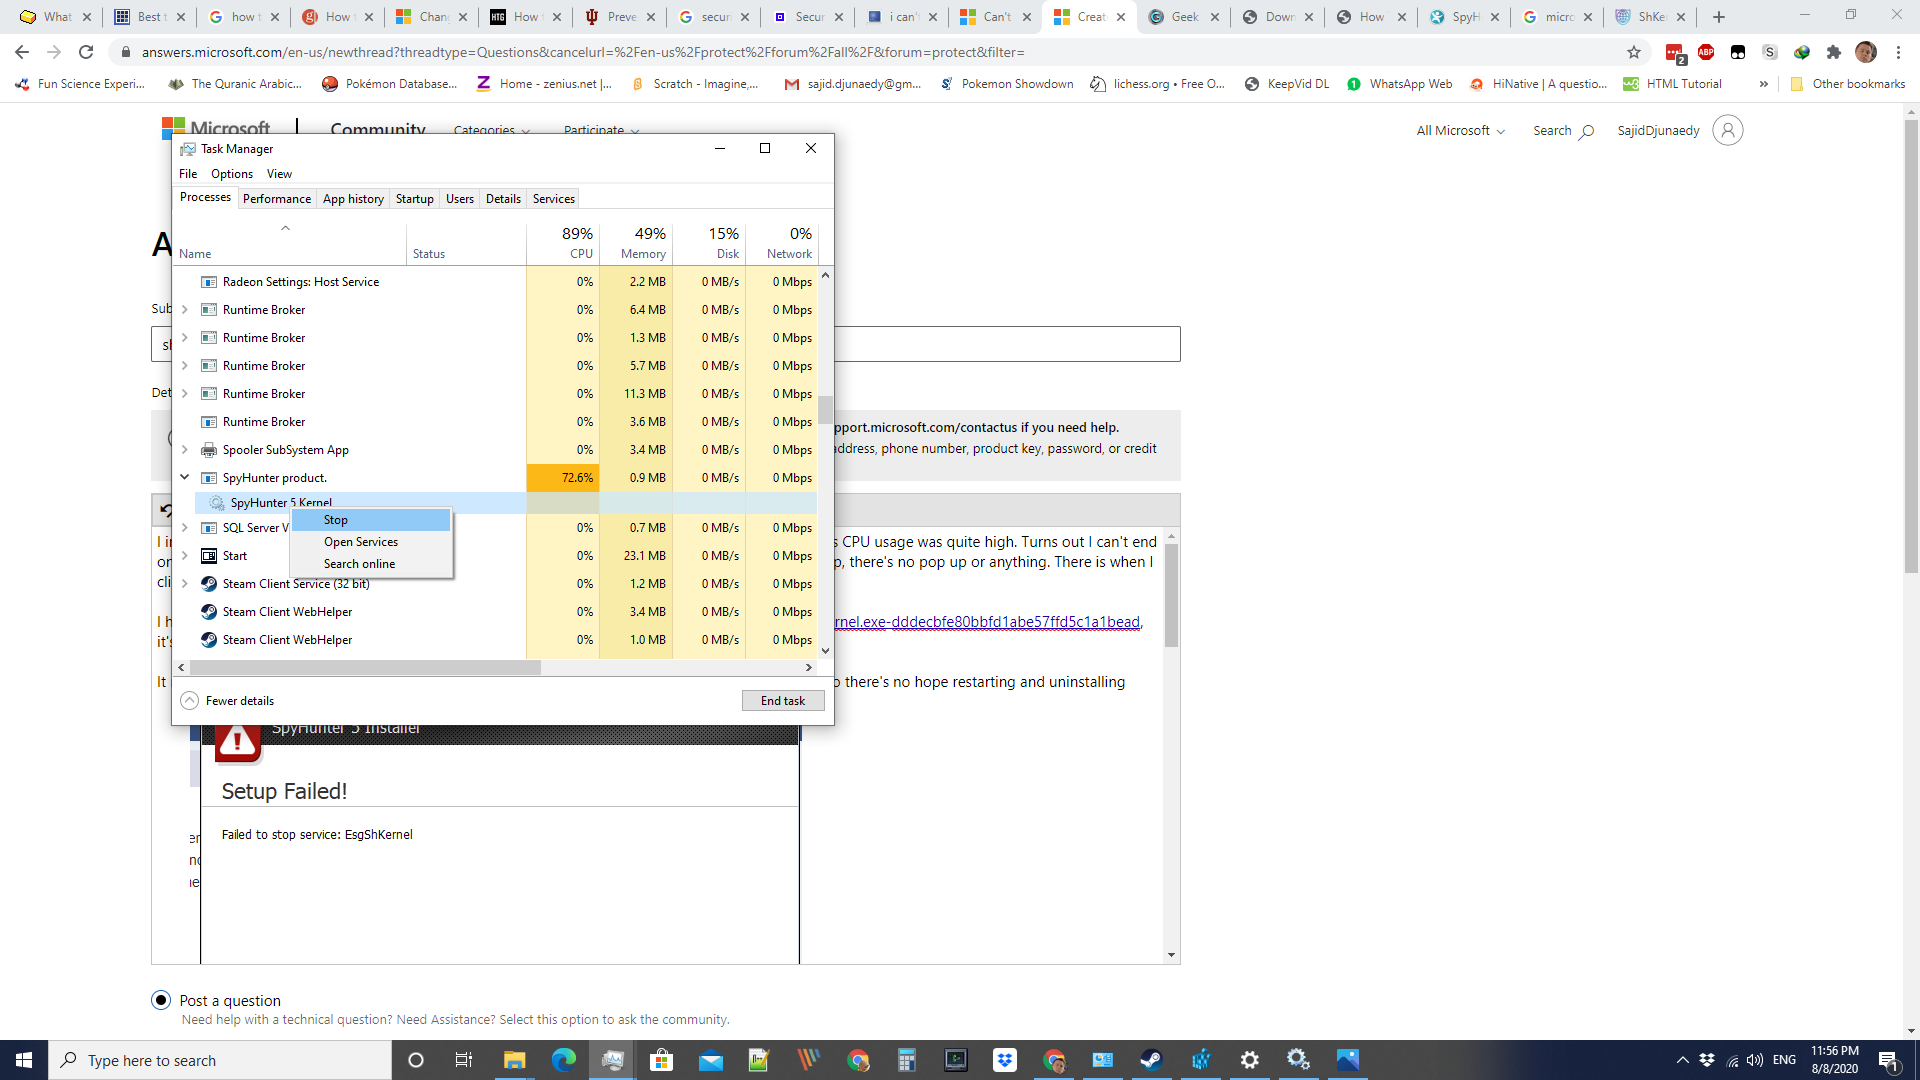The height and width of the screenshot is (1080, 1920).
Task: Click the volume icon in system tray
Action: (1754, 1060)
